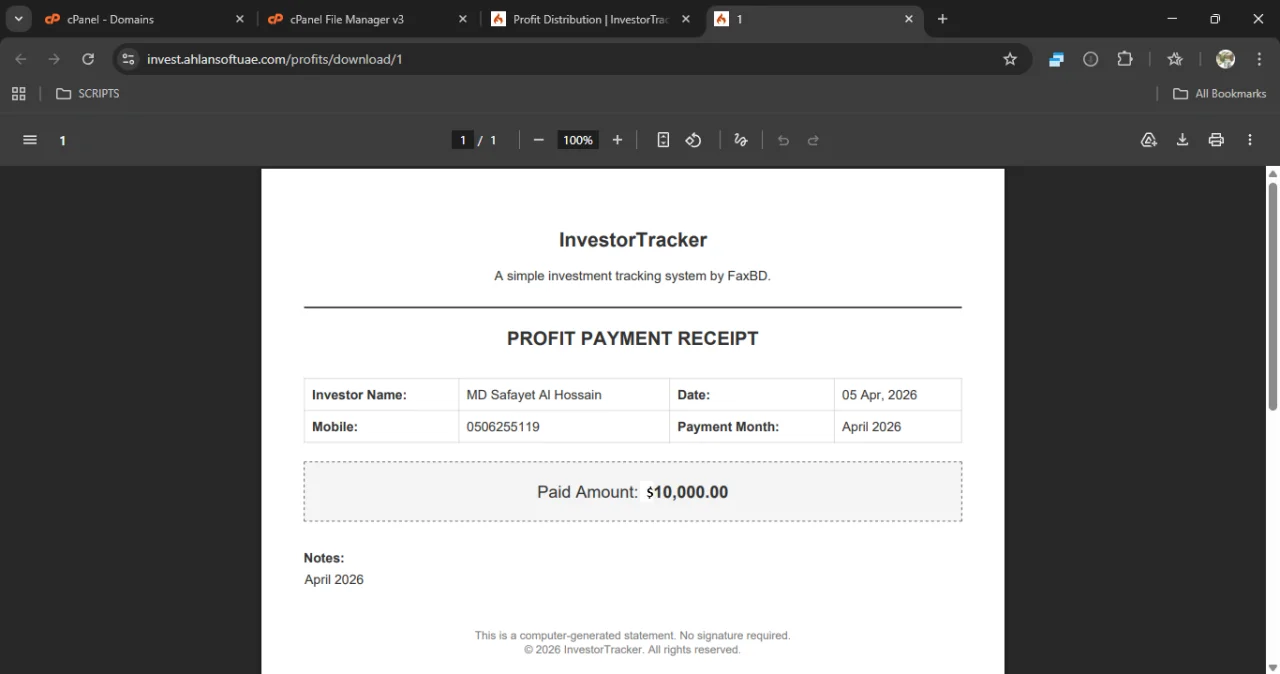Click the Fit to page icon
The height and width of the screenshot is (674, 1280).
coord(663,140)
